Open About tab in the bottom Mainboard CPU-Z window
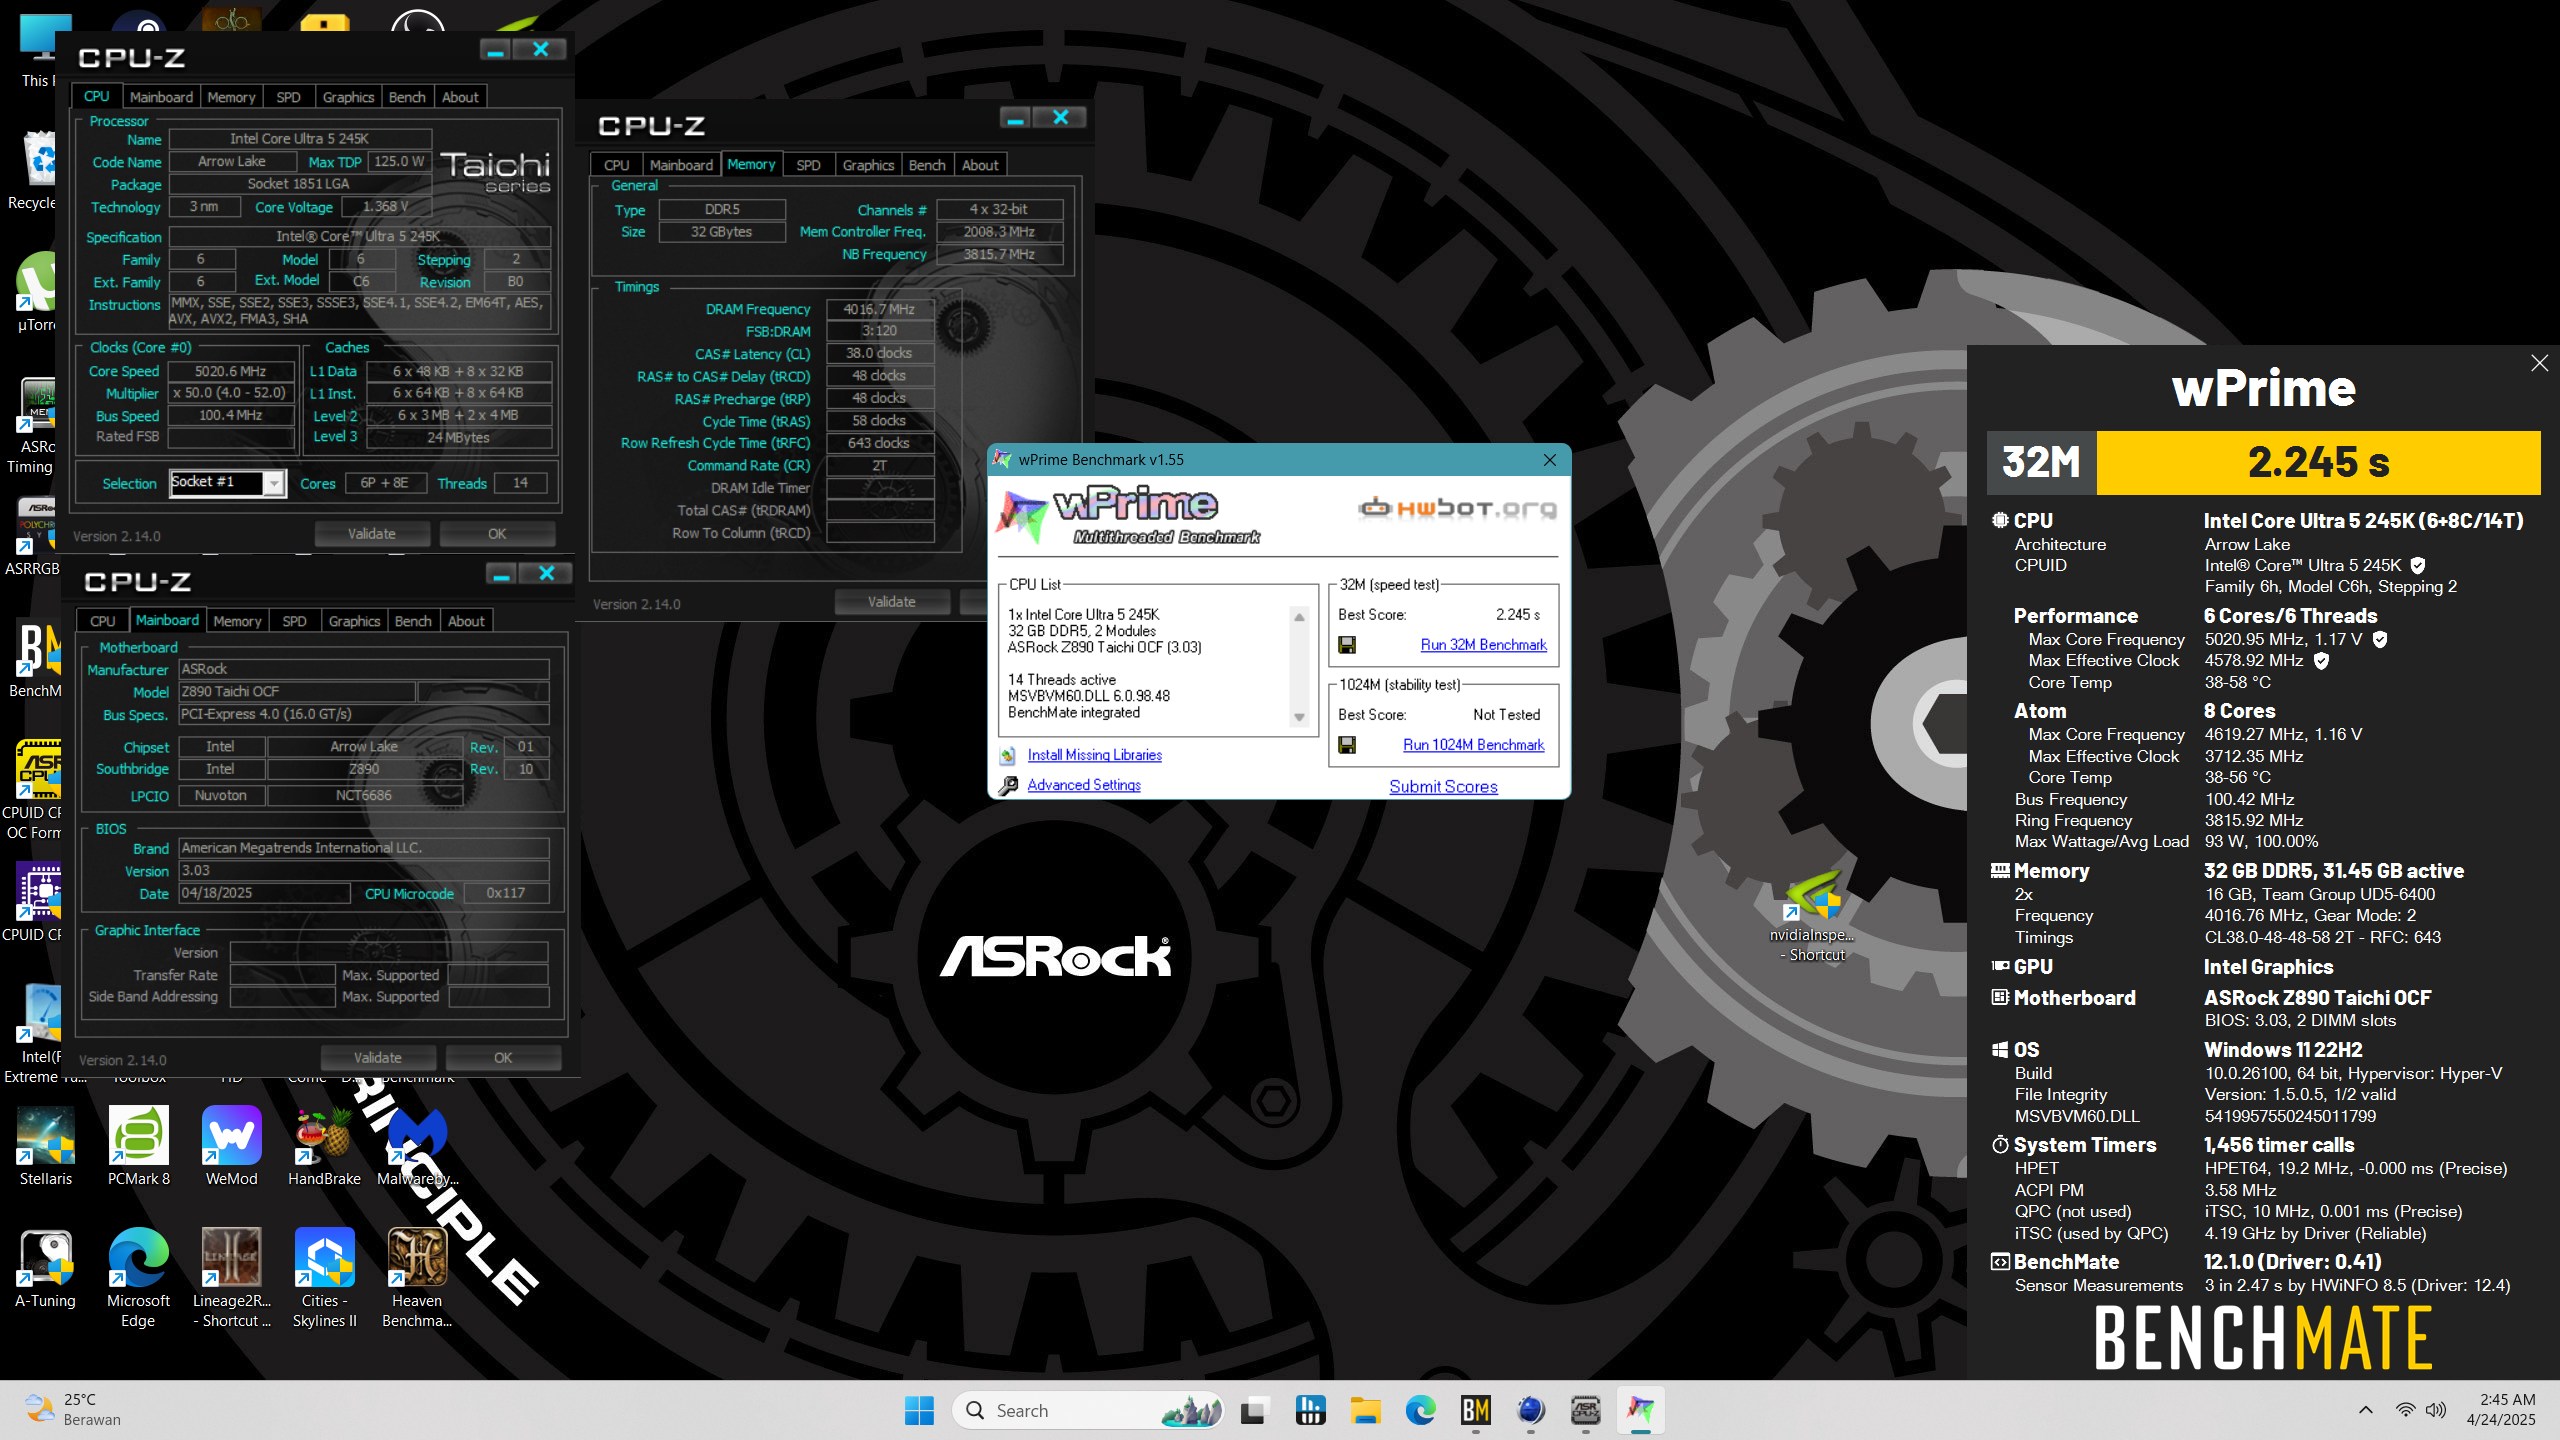 click(x=466, y=621)
